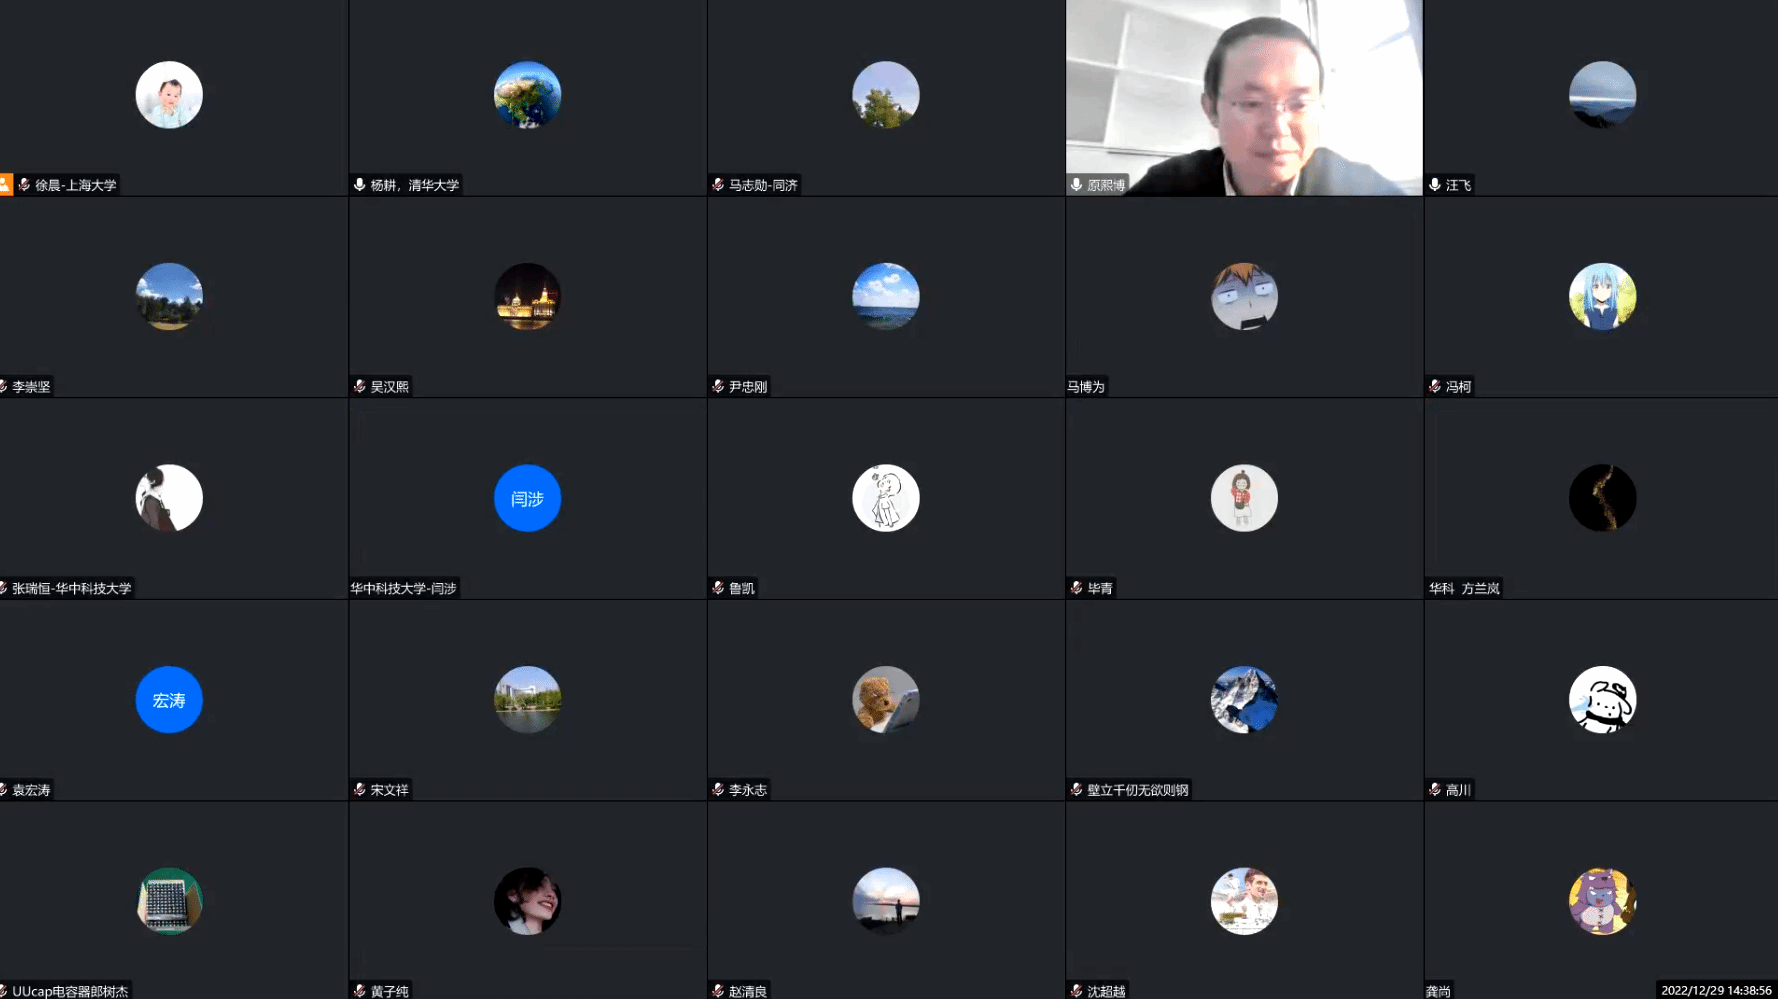Click the microphone icon next to 汪飞
Image resolution: width=1778 pixels, height=999 pixels.
tap(1435, 185)
